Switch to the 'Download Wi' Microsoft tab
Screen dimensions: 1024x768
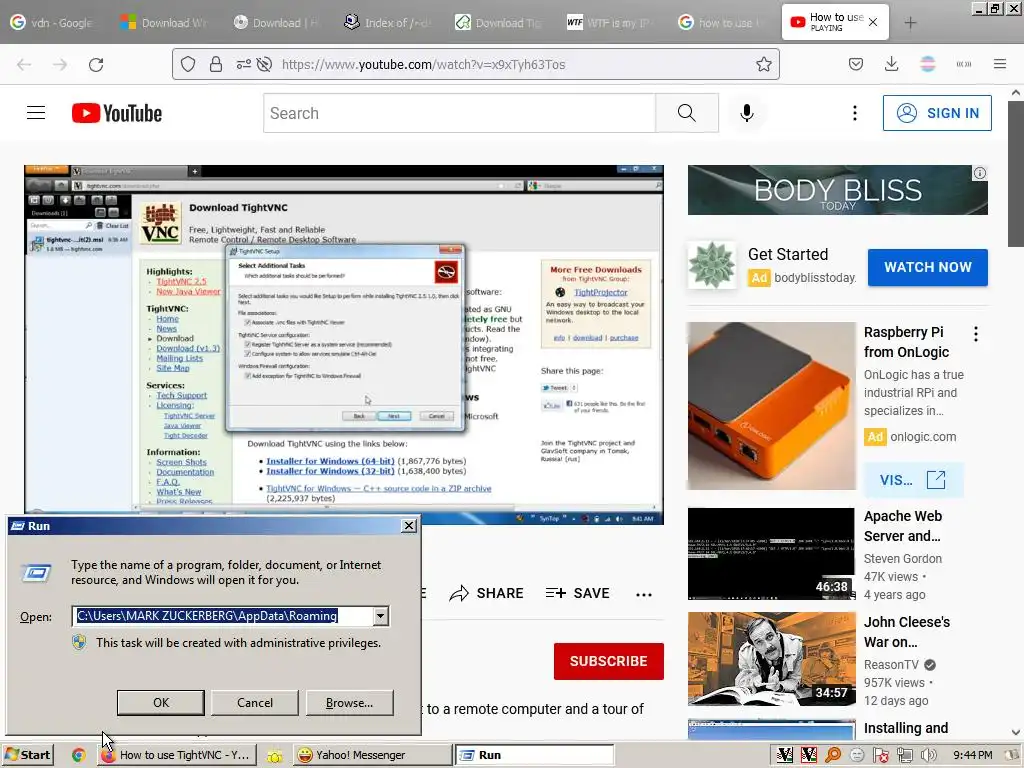[x=165, y=23]
